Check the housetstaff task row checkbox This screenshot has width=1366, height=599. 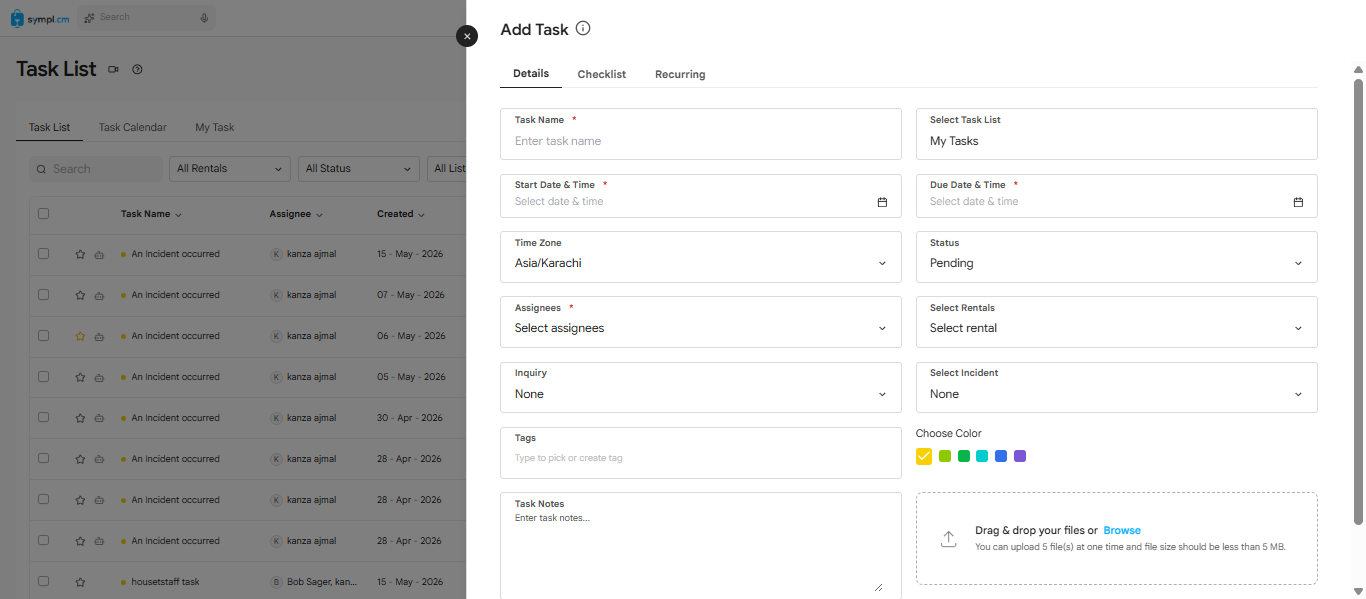click(x=43, y=581)
